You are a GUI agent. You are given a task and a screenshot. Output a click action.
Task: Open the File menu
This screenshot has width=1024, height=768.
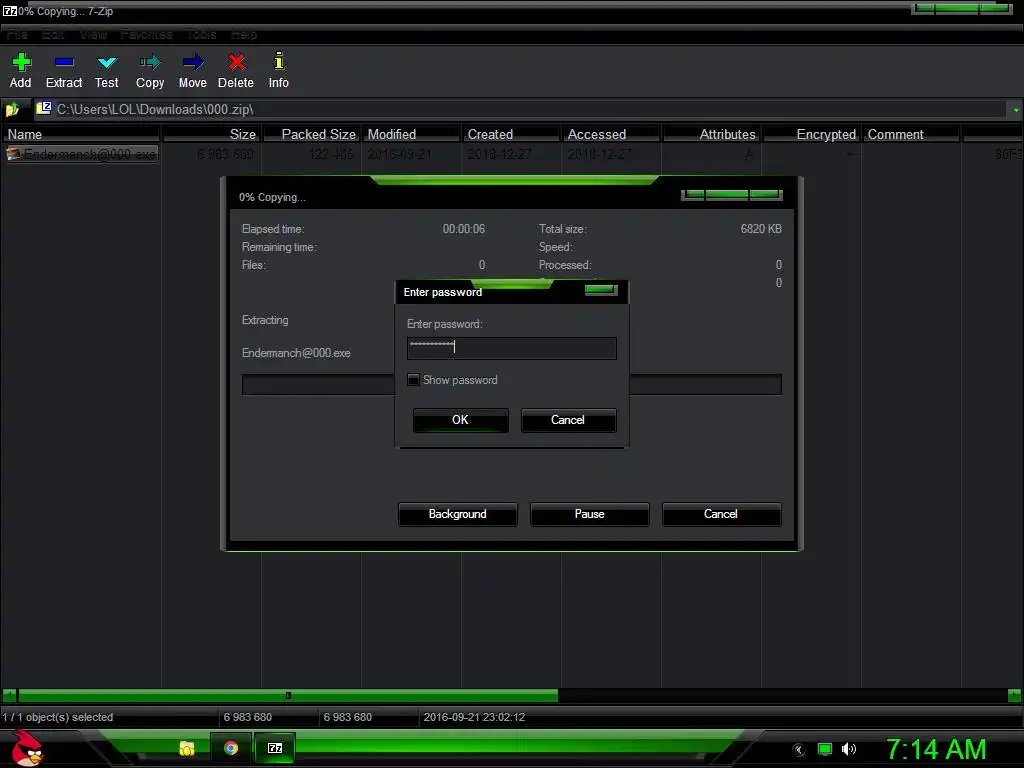pos(17,35)
